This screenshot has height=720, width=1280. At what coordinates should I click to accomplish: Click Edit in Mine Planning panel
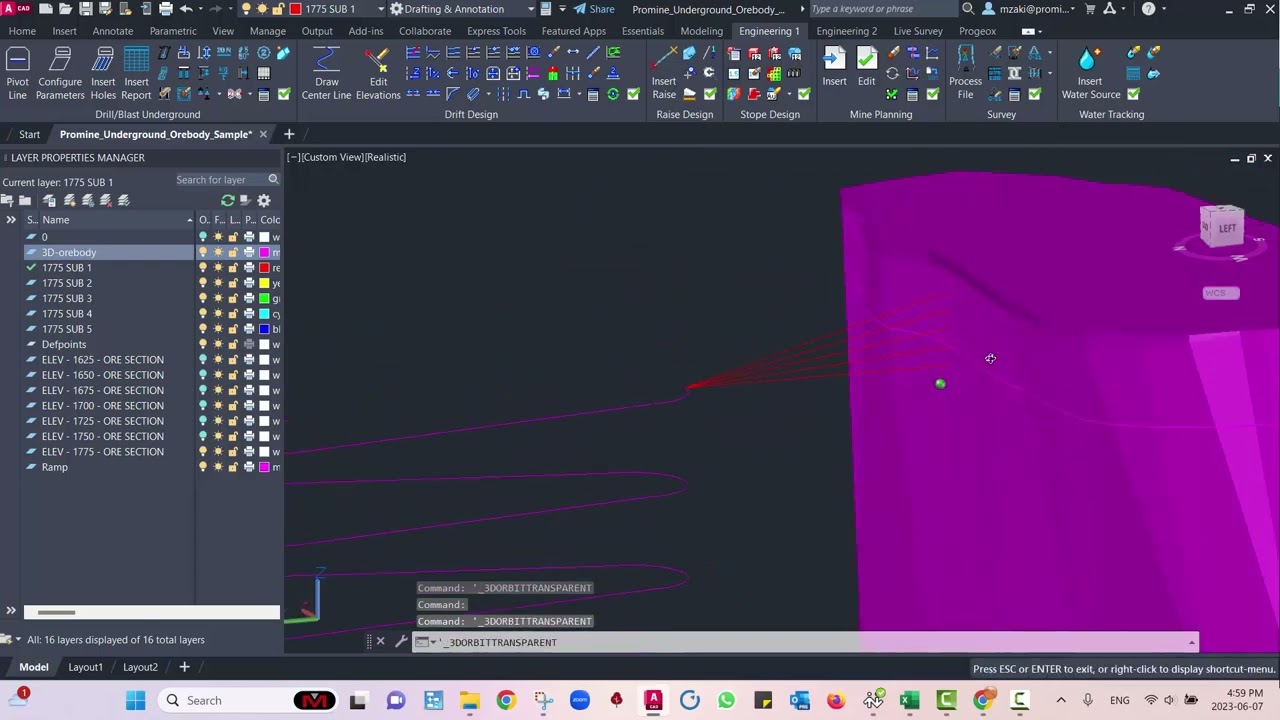coord(866,68)
